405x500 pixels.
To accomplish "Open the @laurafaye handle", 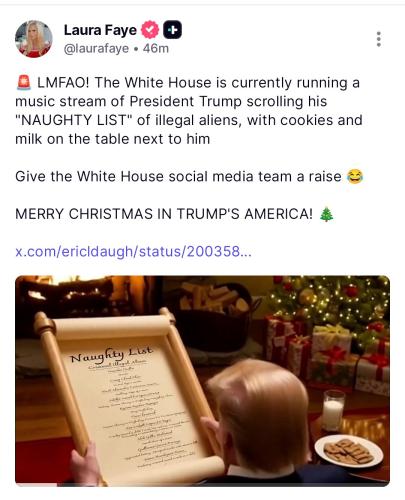I will coord(96,49).
